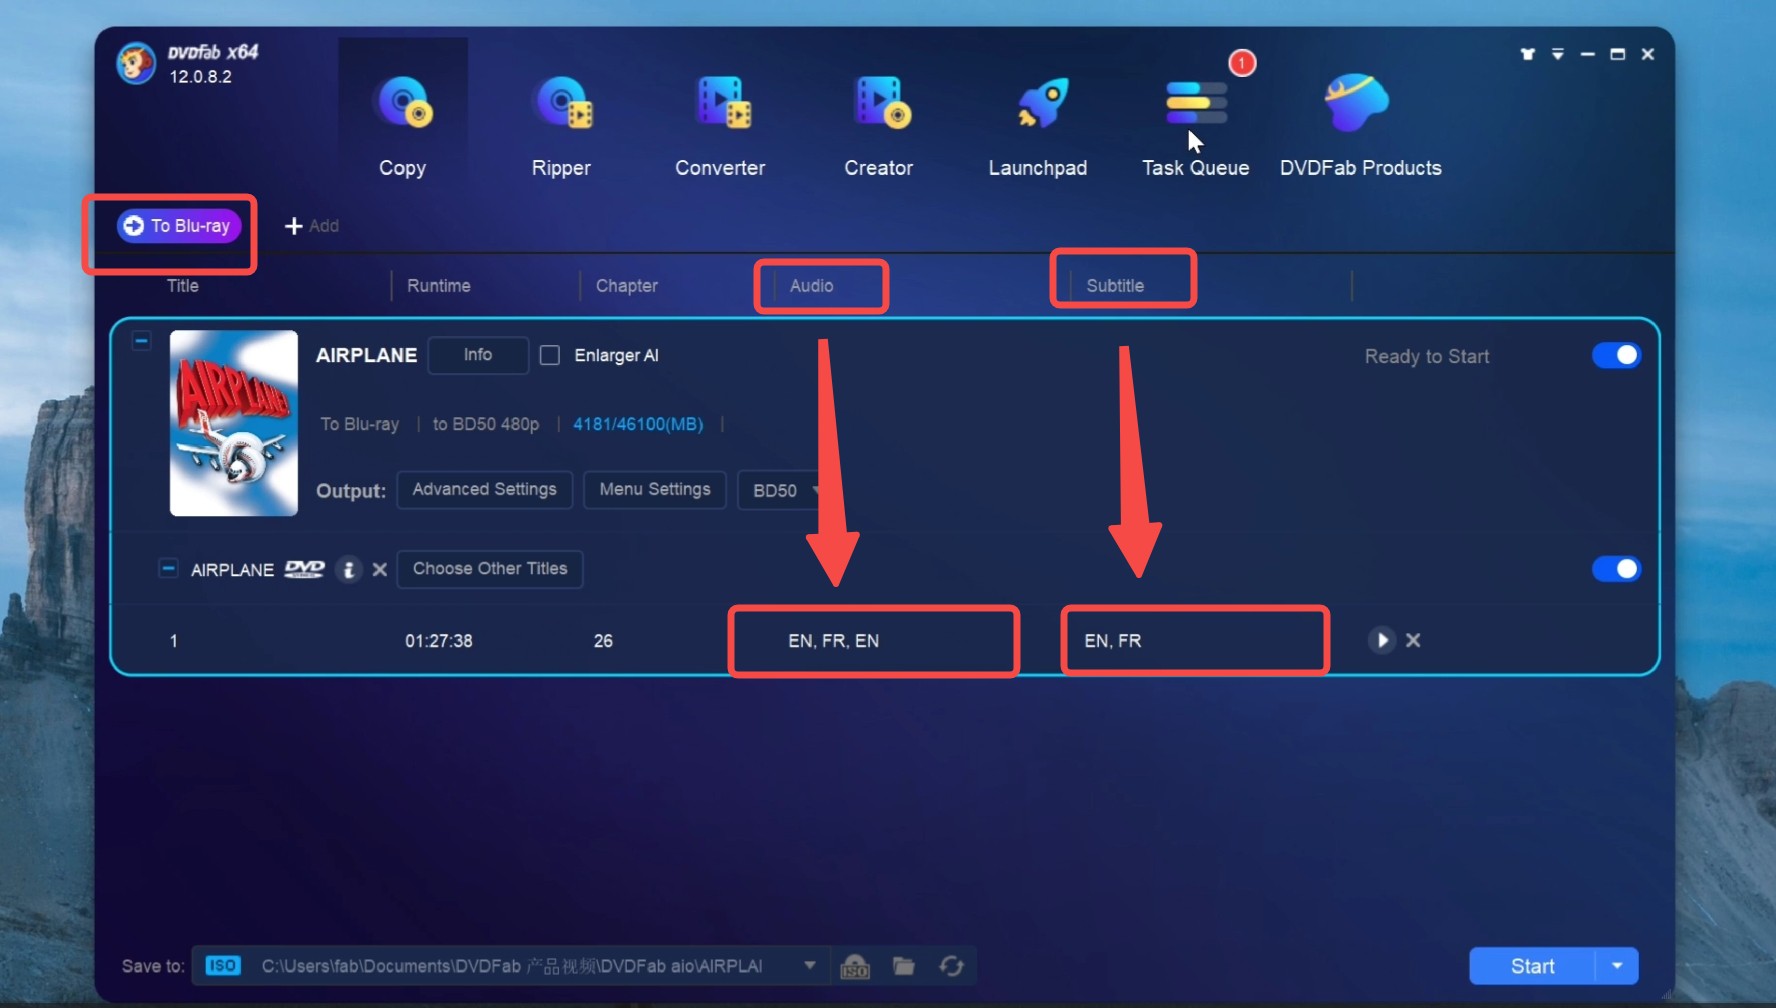The width and height of the screenshot is (1776, 1008).
Task: Click the Title column header
Action: click(182, 286)
